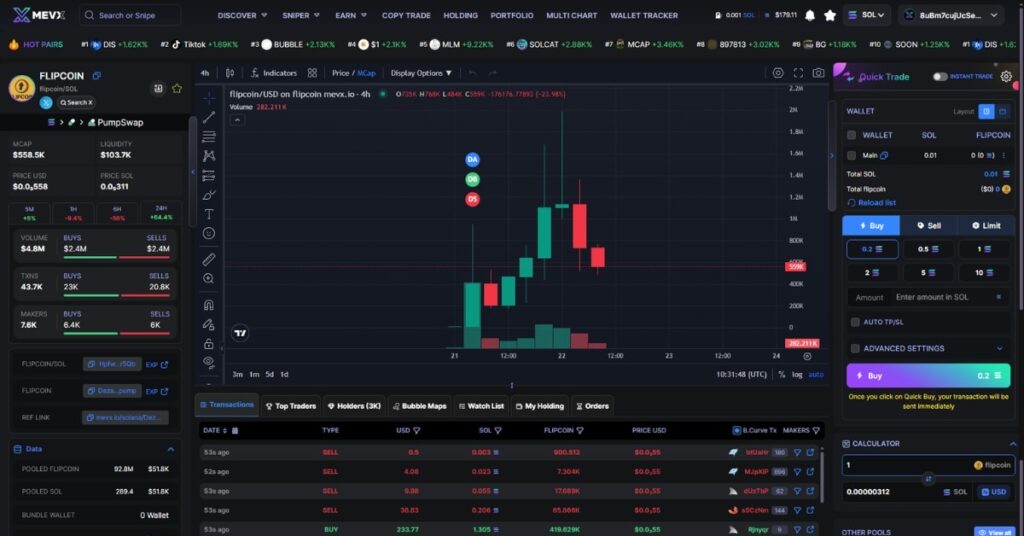Click the gradient Buy 0.2 button

tap(928, 375)
